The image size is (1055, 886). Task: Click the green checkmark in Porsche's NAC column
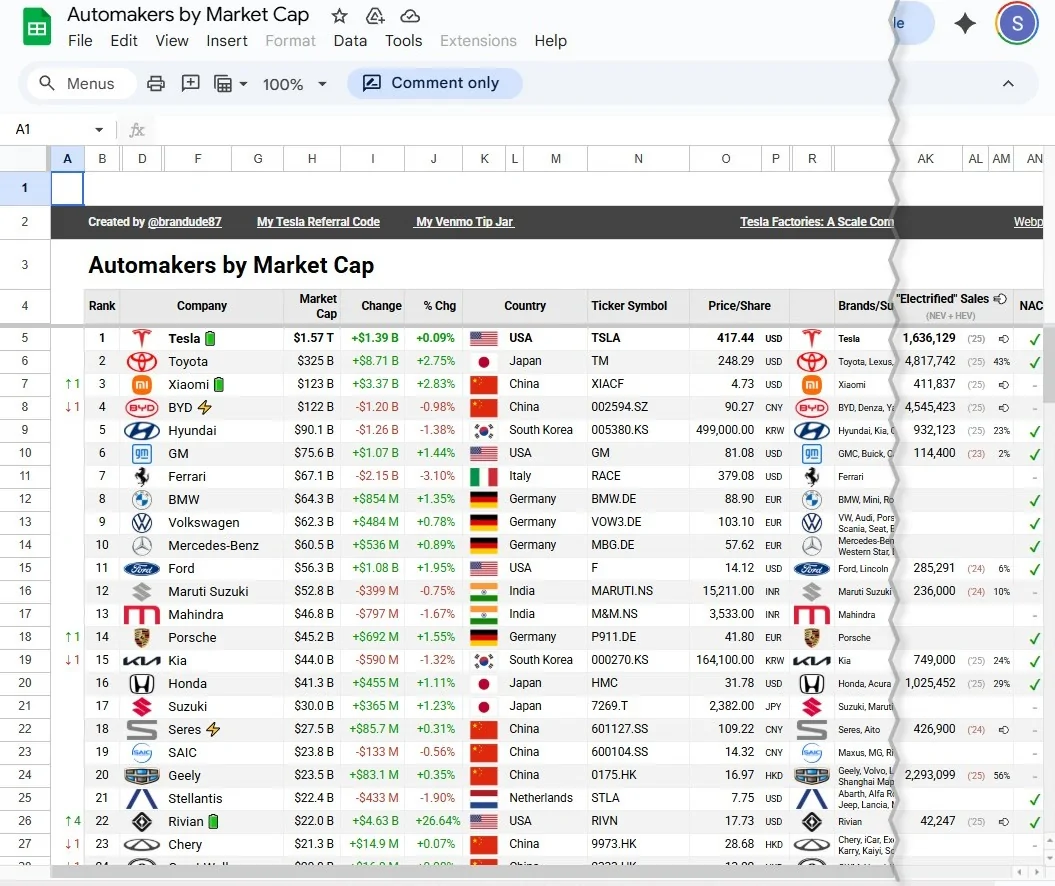point(1034,638)
